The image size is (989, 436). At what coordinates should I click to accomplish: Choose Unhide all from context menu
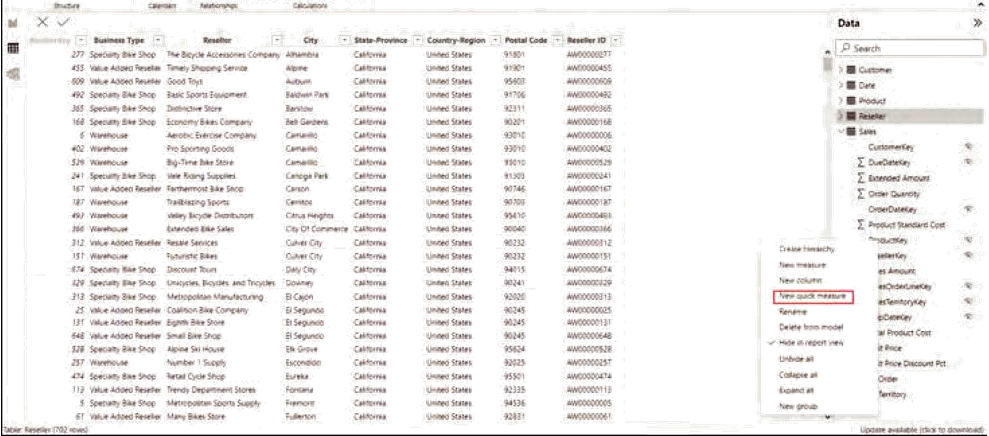tap(795, 359)
